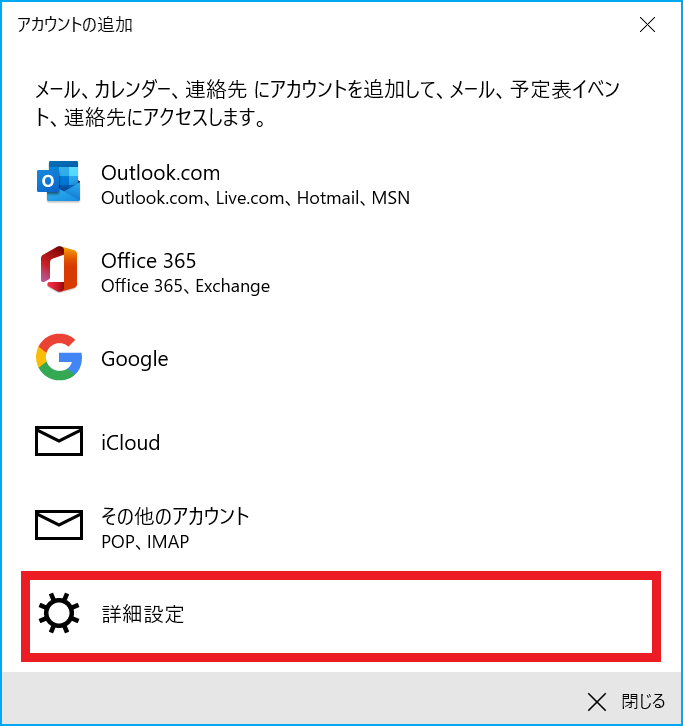The height and width of the screenshot is (726, 683).
Task: Open 詳細設定 advanced setup label
Action: pyautogui.click(x=143, y=614)
